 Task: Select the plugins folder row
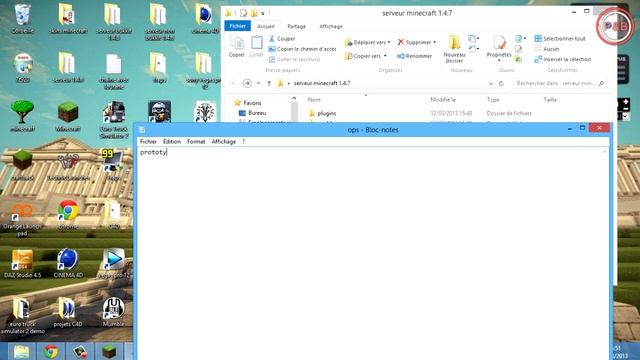[x=420, y=113]
